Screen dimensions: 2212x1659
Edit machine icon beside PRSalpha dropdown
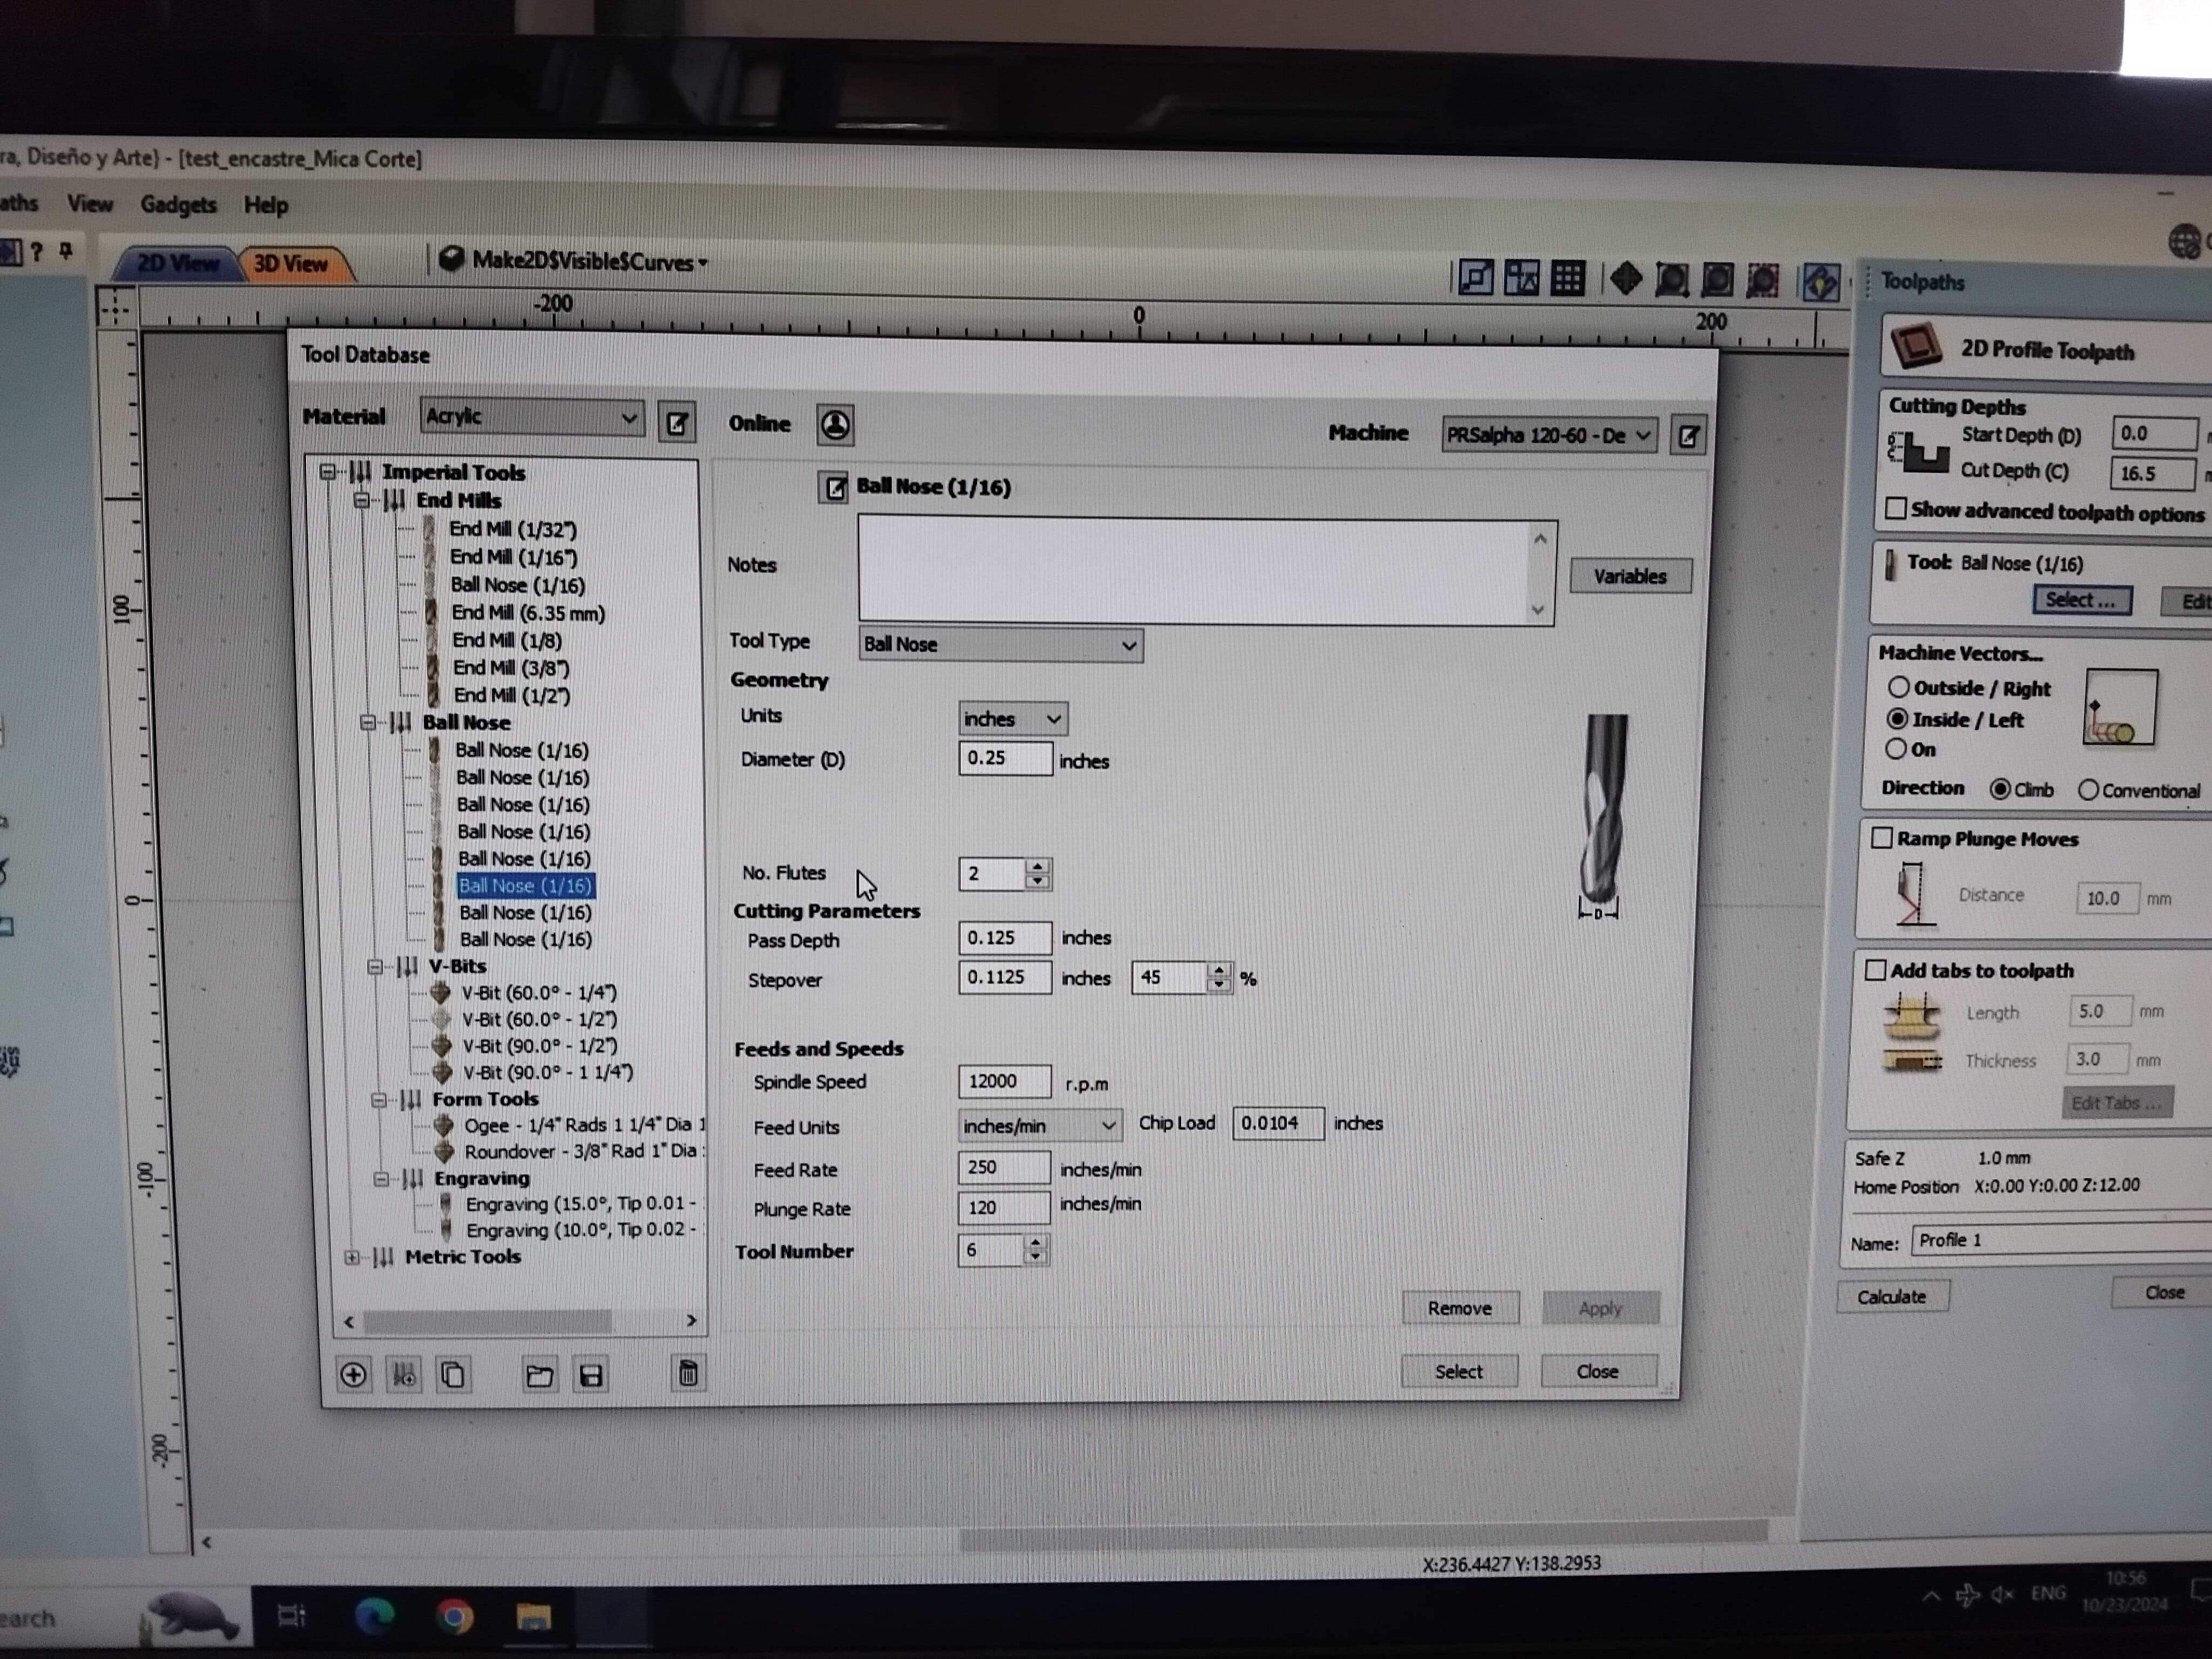tap(1688, 436)
